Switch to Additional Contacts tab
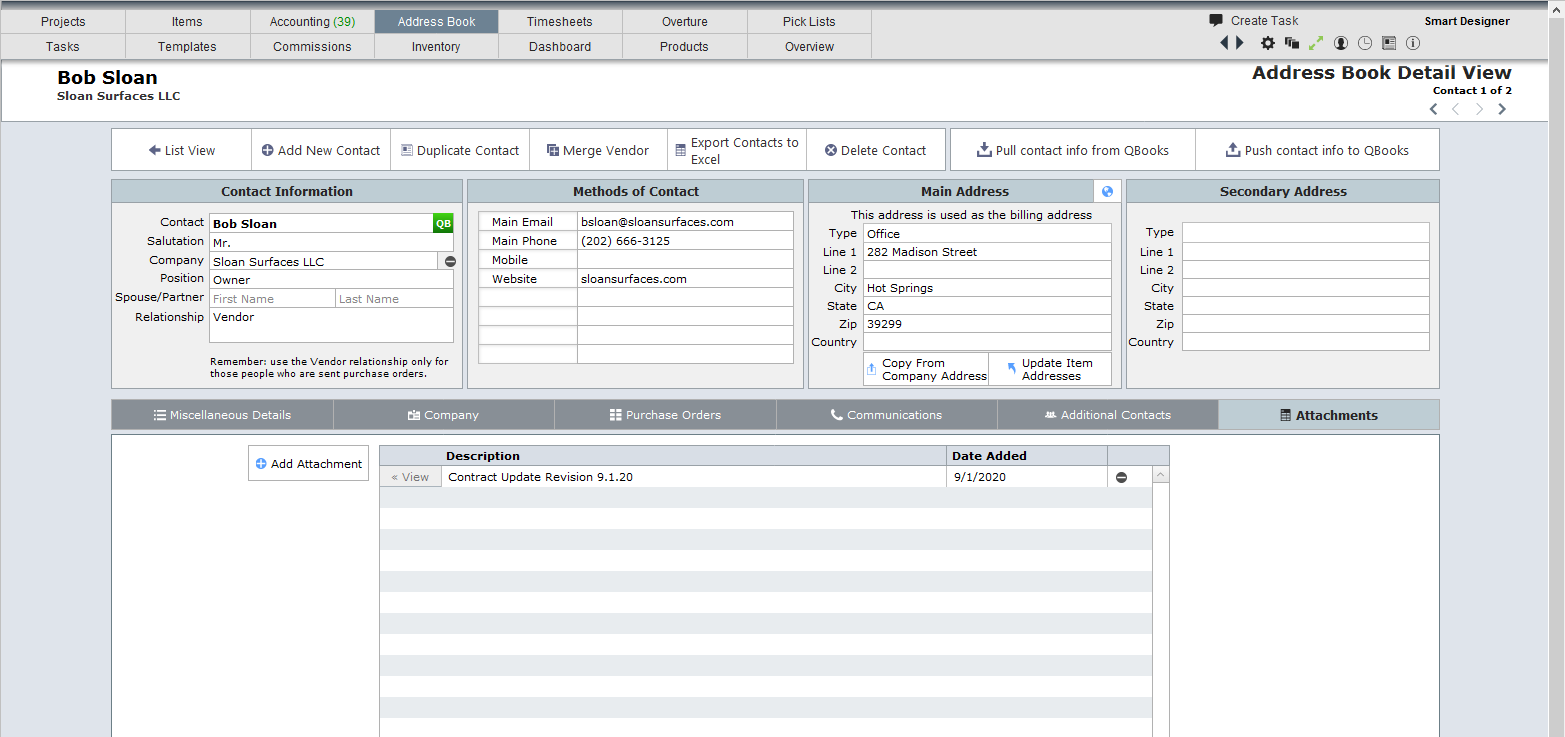Viewport: 1565px width, 737px height. click(1108, 415)
